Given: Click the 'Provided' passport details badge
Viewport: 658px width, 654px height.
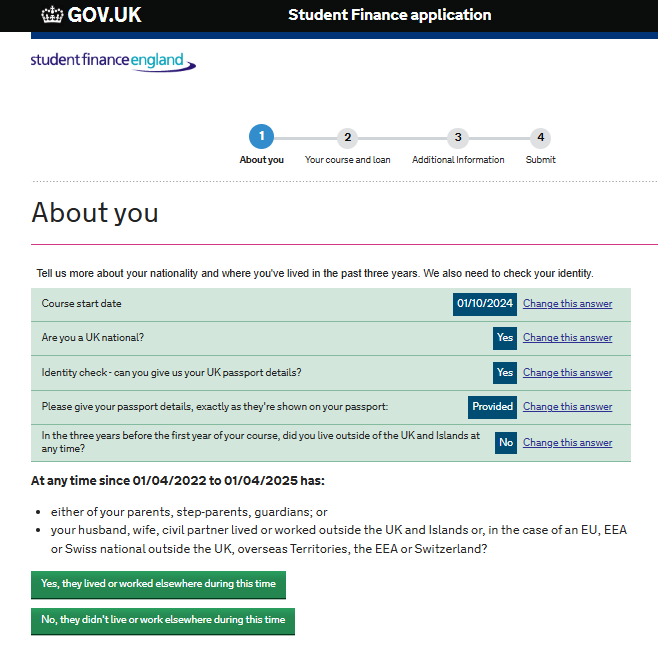Looking at the screenshot, I should (492, 407).
